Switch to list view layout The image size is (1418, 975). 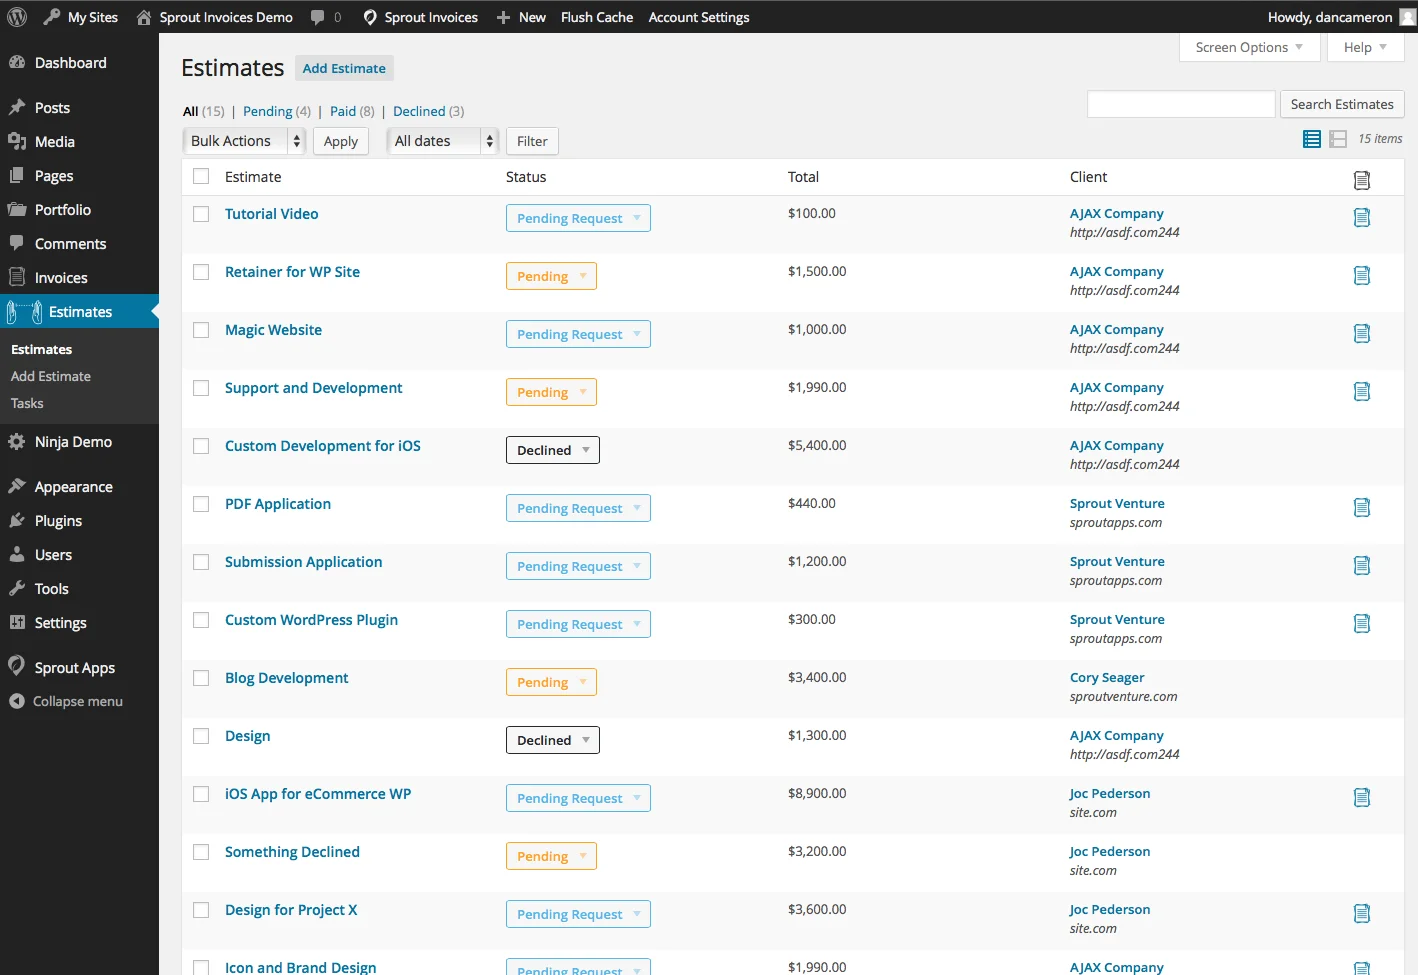(x=1311, y=139)
